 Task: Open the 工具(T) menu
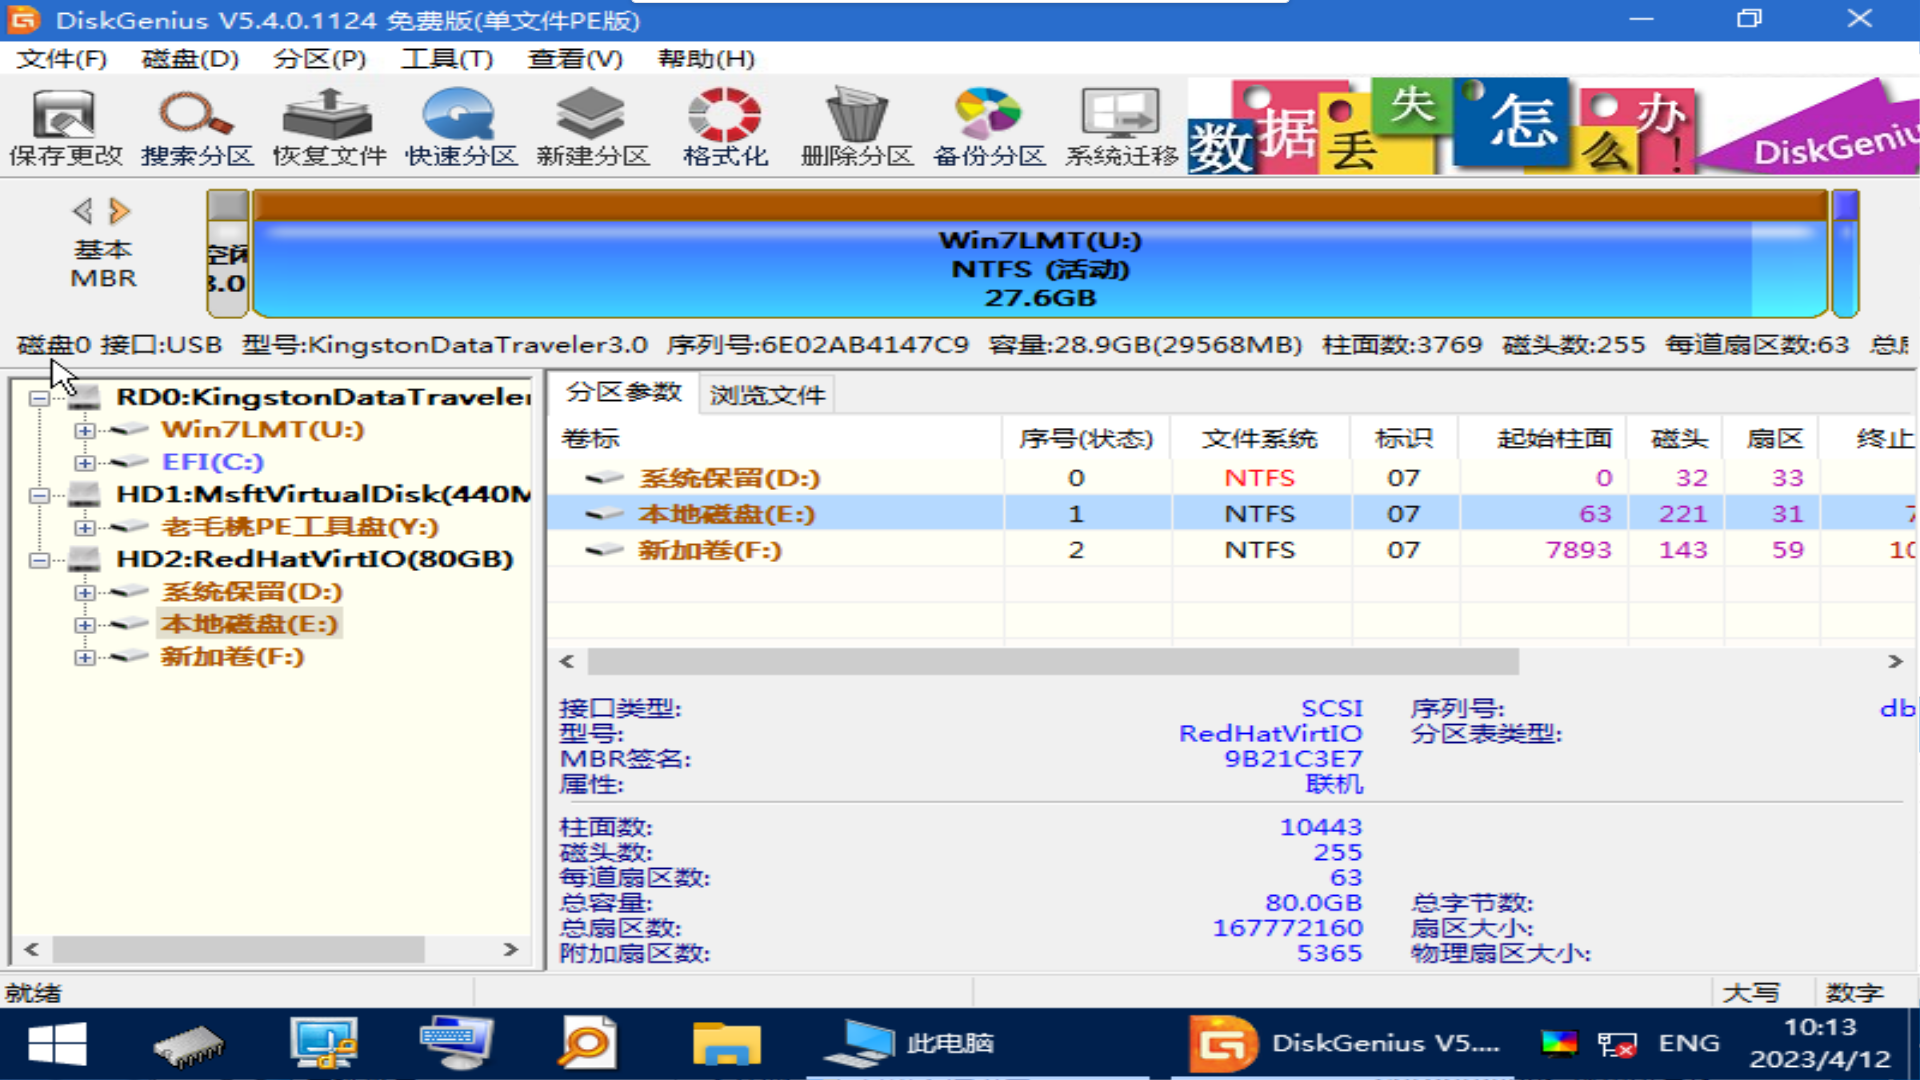[447, 59]
